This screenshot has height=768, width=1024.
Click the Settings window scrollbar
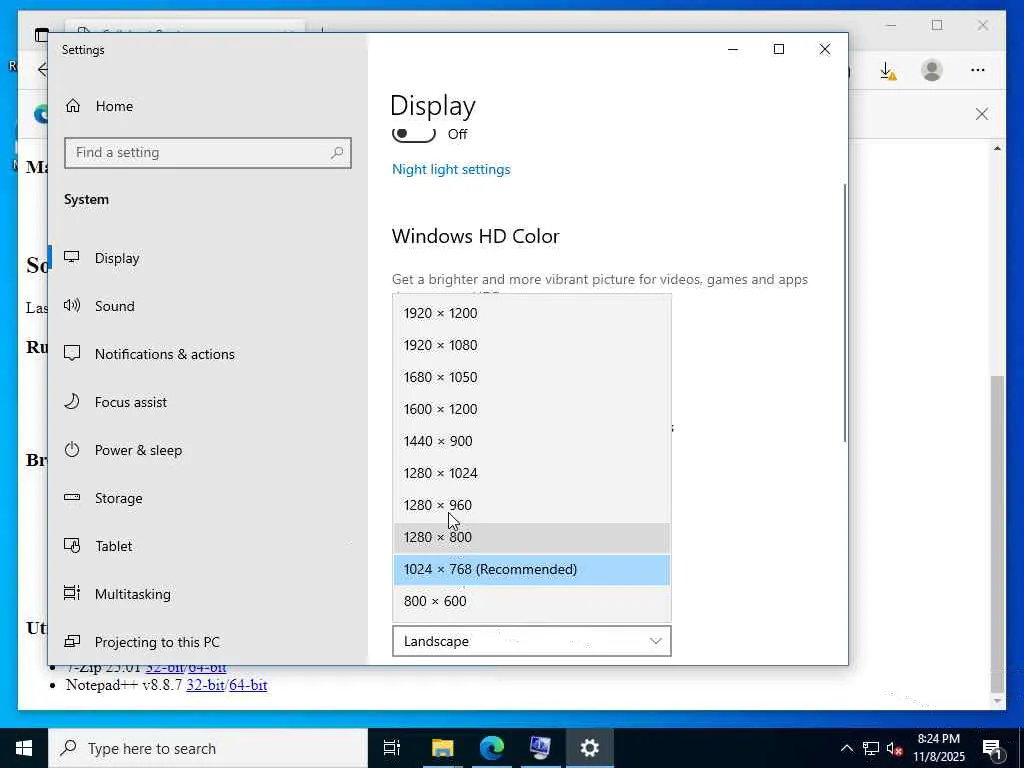(x=844, y=313)
